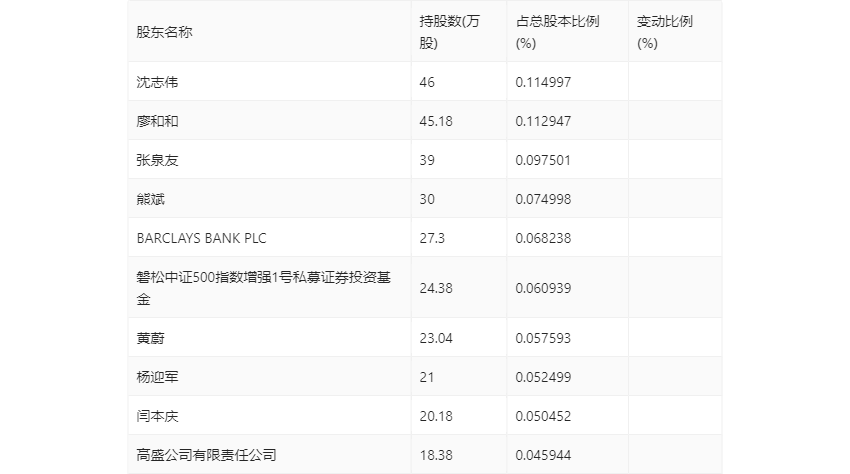Click percentage value 0.114997
Image resolution: width=850 pixels, height=474 pixels.
[543, 82]
